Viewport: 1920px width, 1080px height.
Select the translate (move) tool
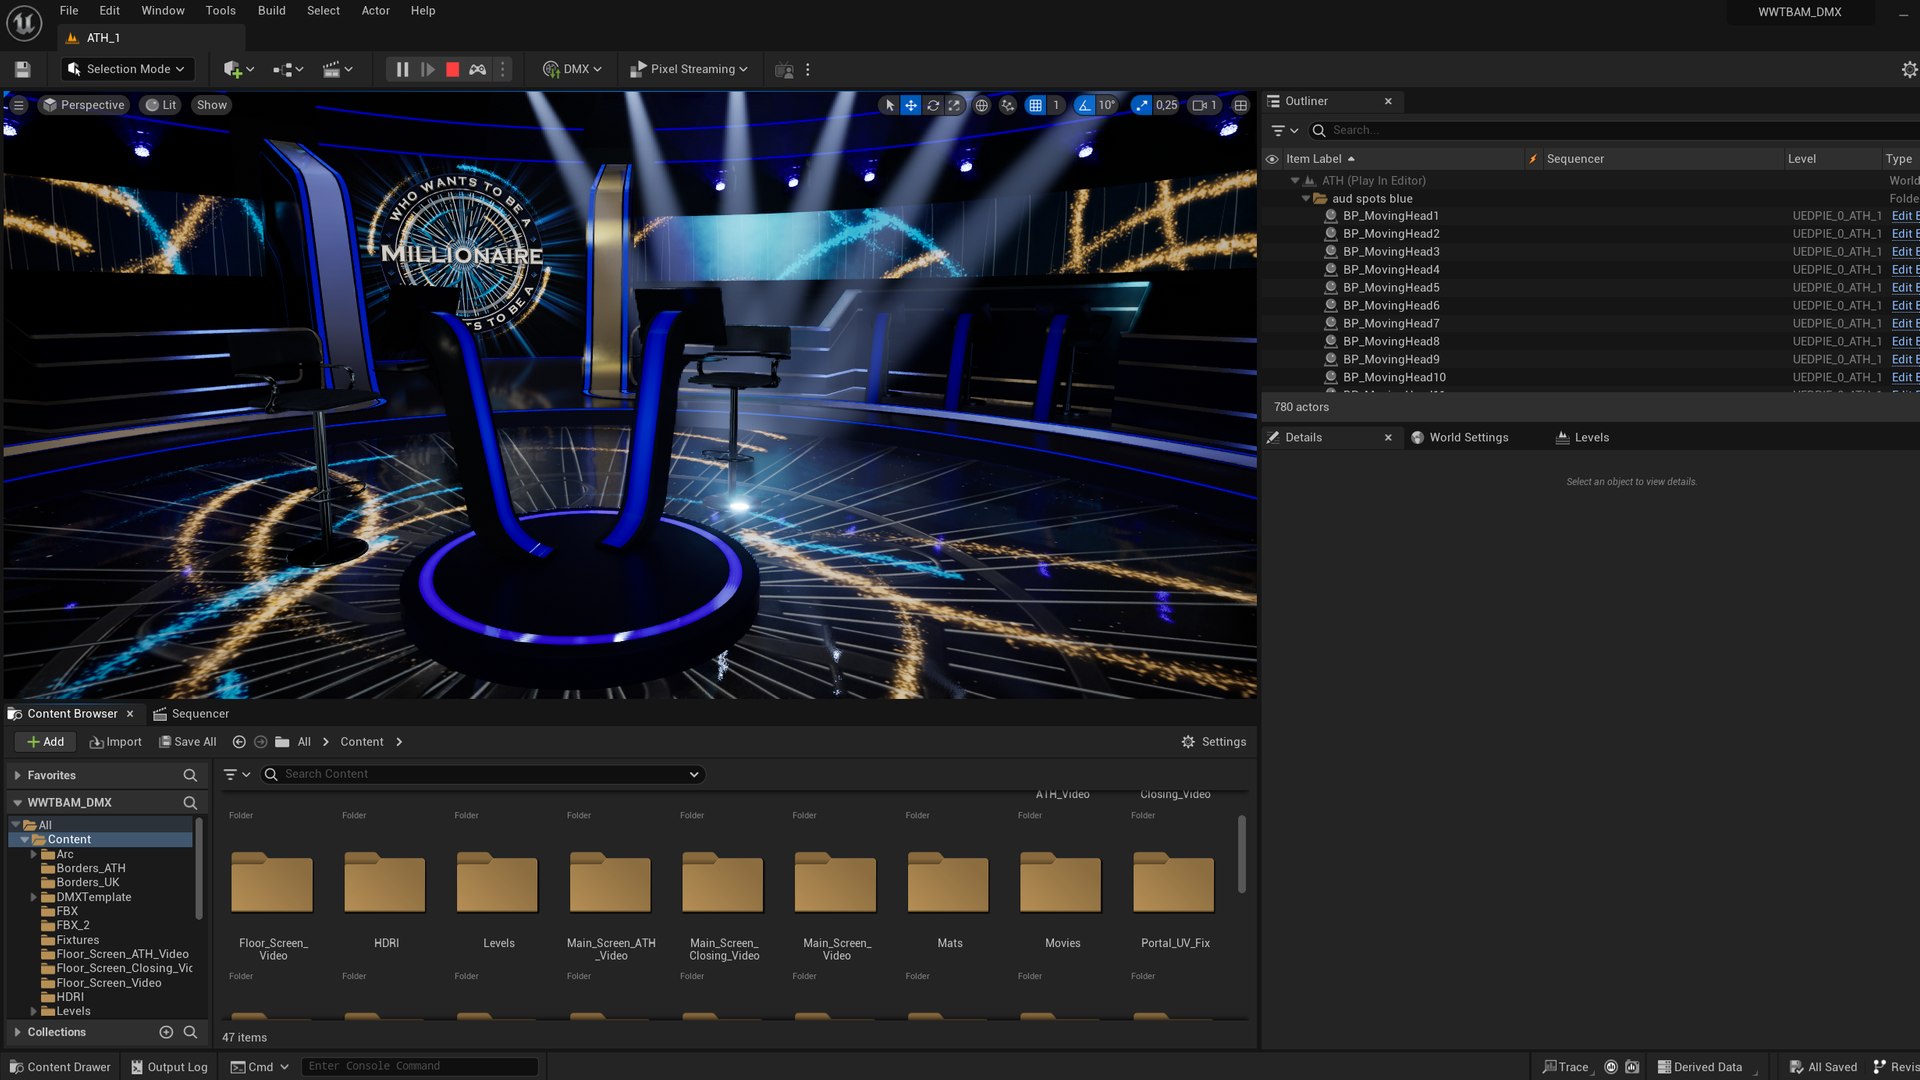coord(911,105)
